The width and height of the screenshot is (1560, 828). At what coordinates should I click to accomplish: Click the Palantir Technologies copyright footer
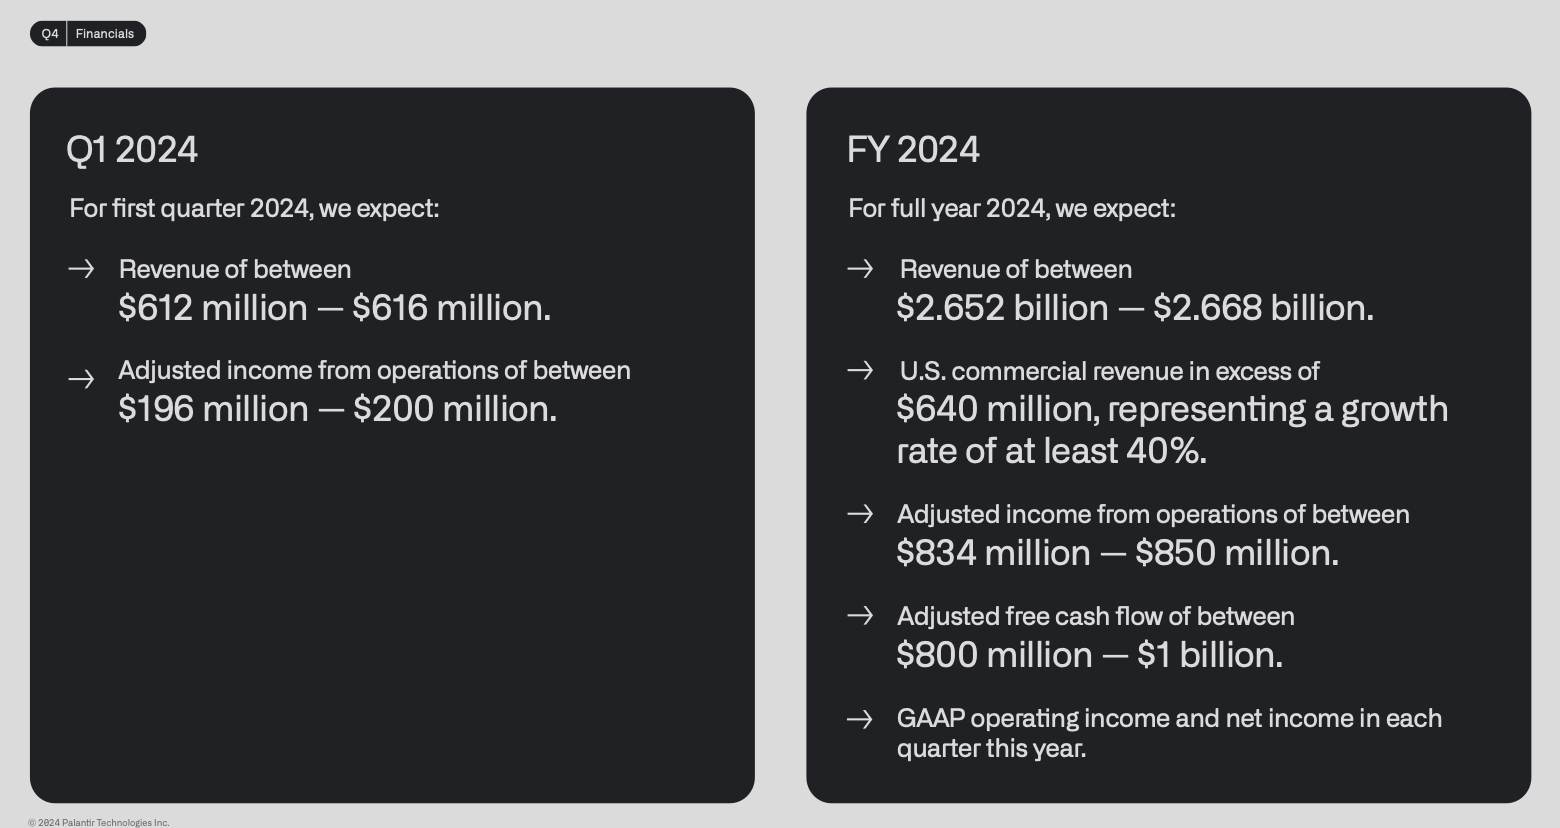click(x=99, y=823)
